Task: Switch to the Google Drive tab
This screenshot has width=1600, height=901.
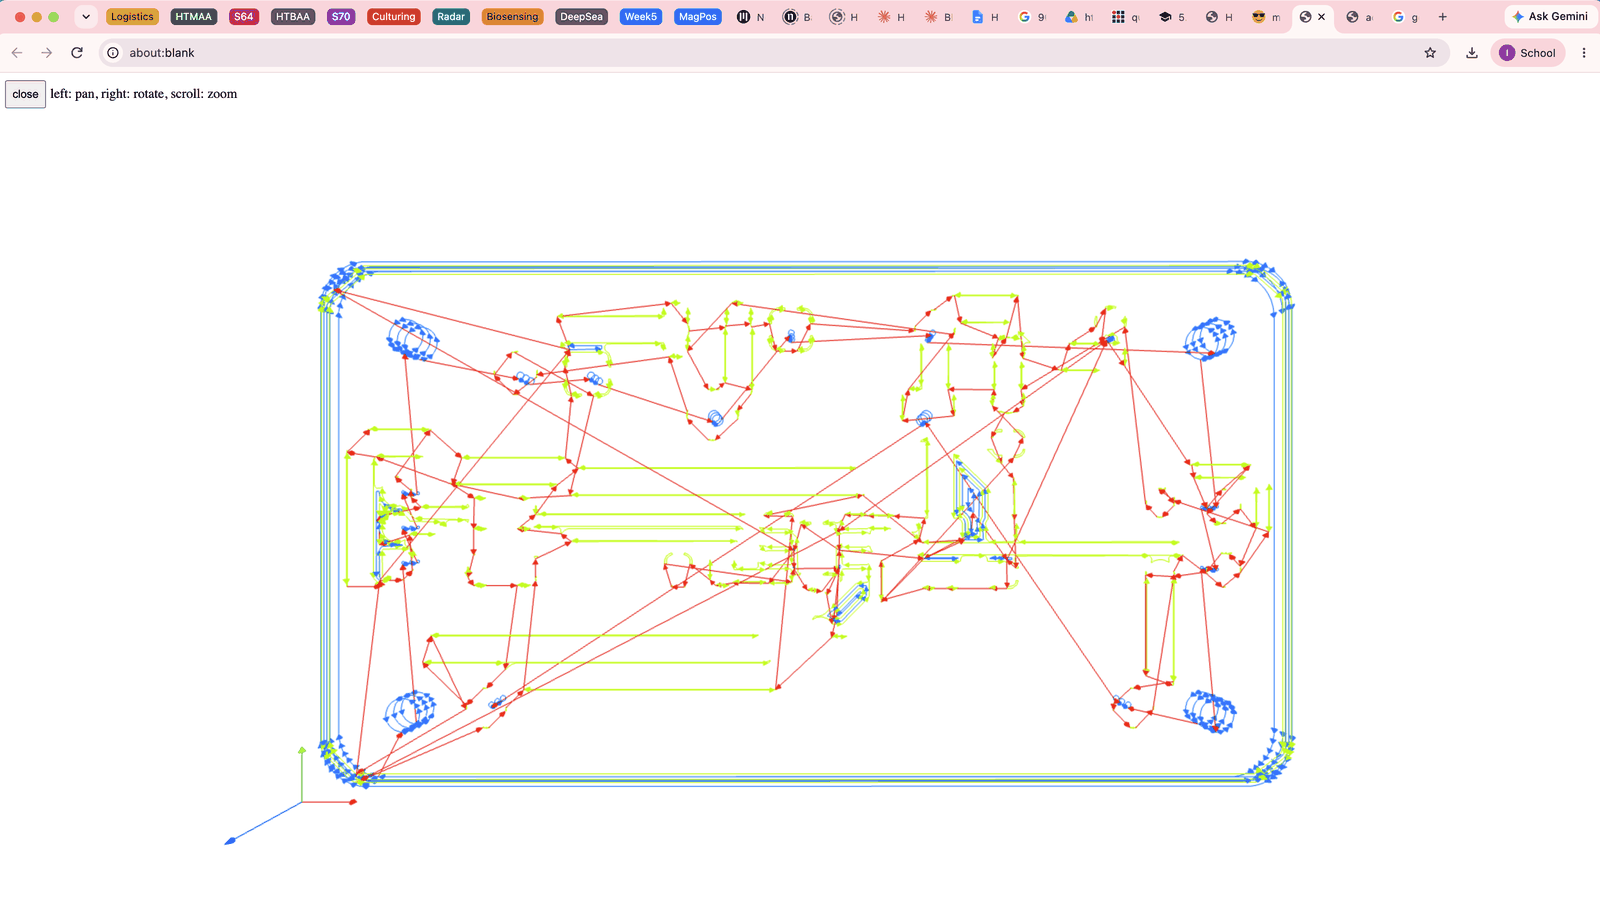Action: click(1079, 17)
